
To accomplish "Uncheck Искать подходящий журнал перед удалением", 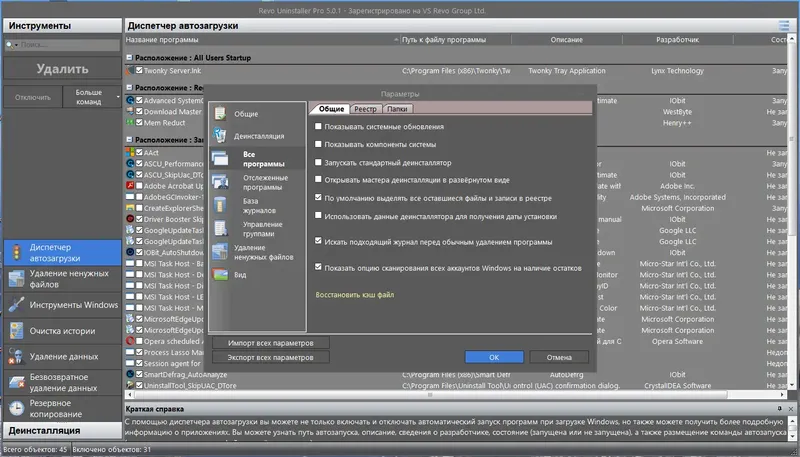I will (x=318, y=241).
